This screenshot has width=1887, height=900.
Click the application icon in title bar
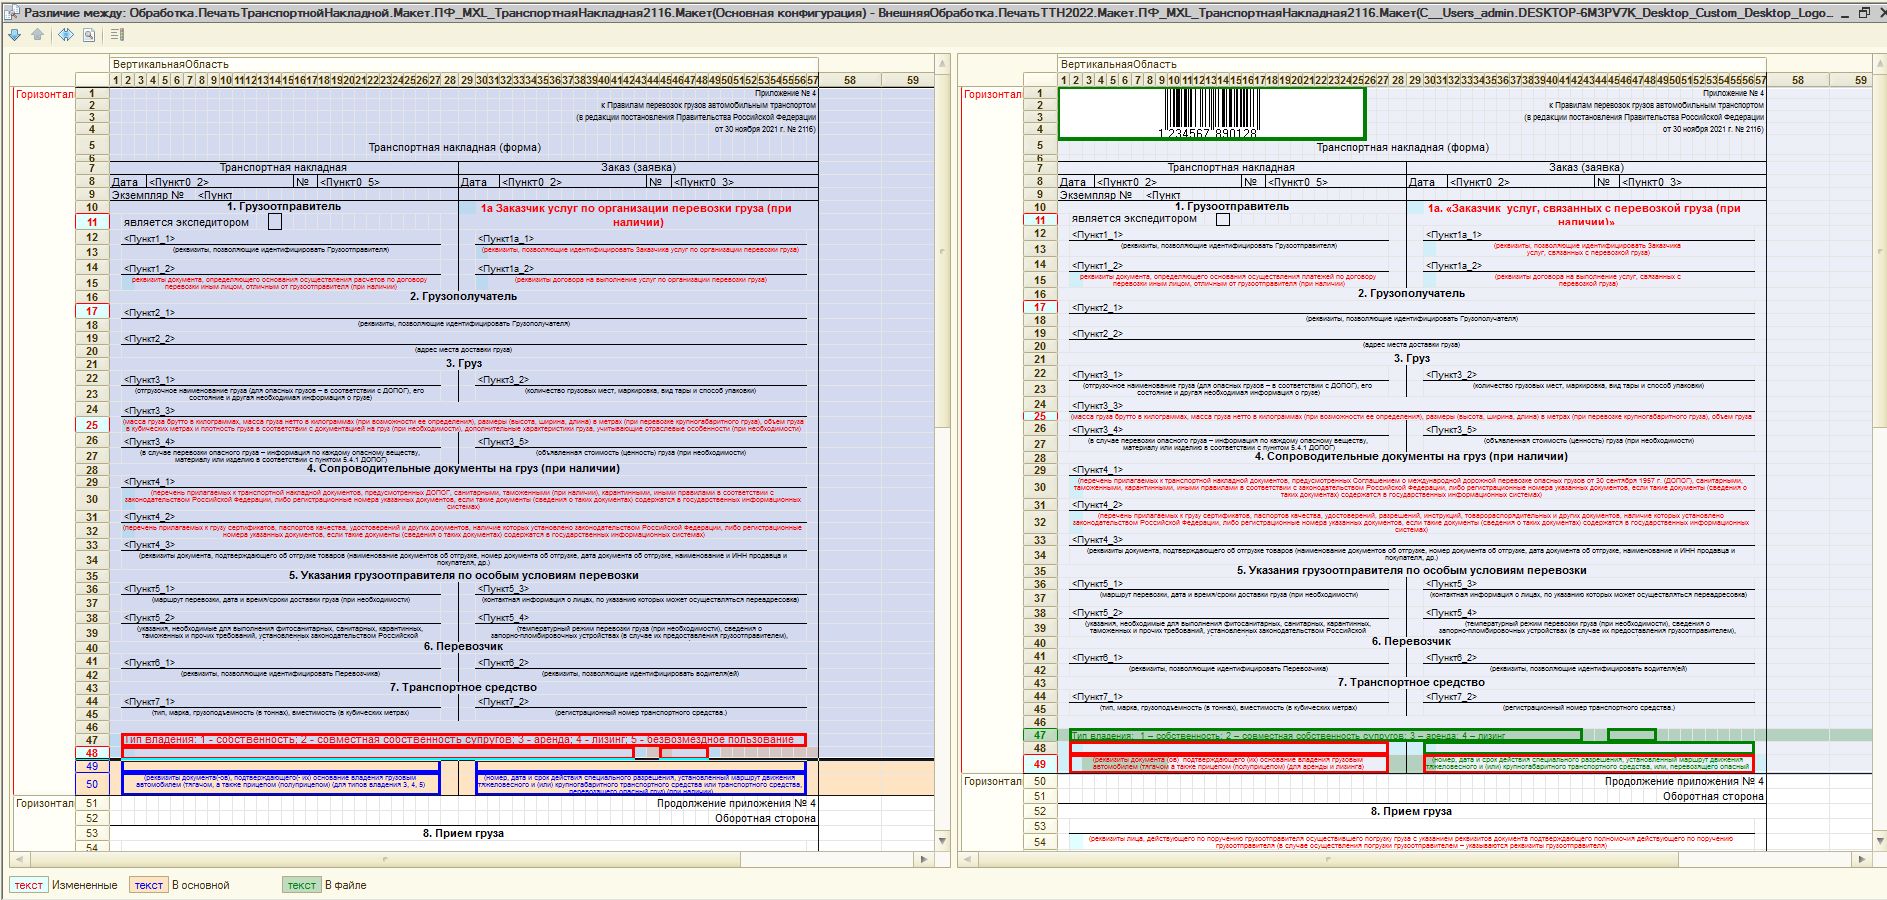pos(11,13)
